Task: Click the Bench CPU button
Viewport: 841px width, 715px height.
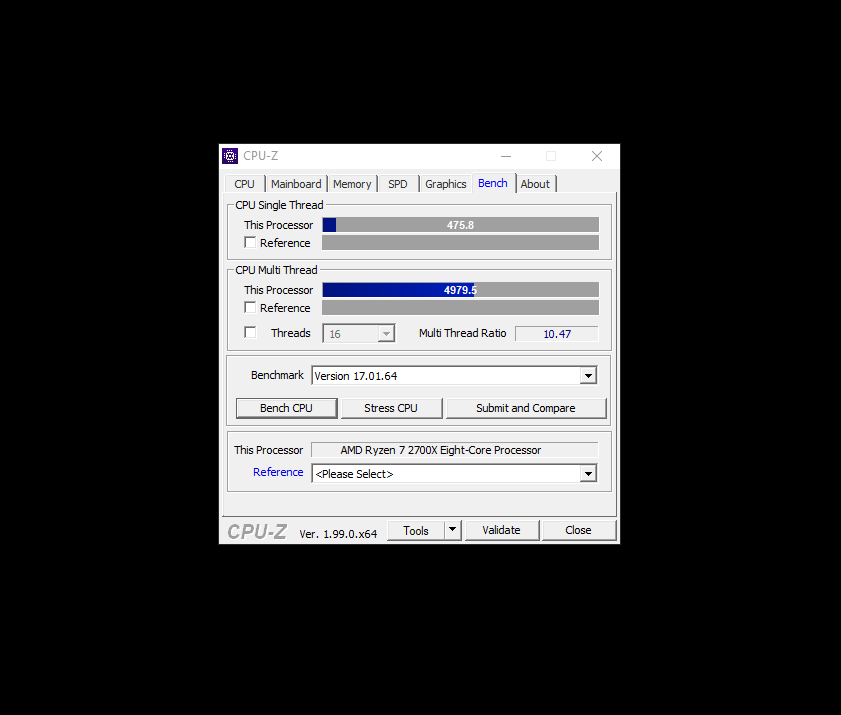Action: [286, 408]
